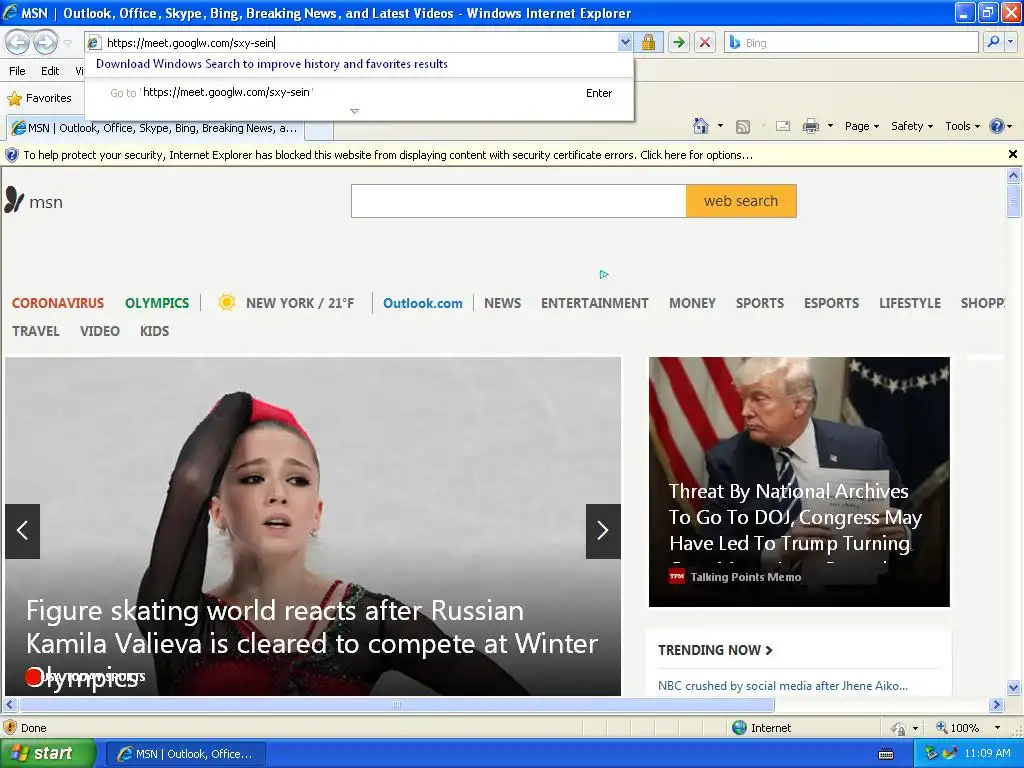Click the Read Mail icon

coord(783,126)
